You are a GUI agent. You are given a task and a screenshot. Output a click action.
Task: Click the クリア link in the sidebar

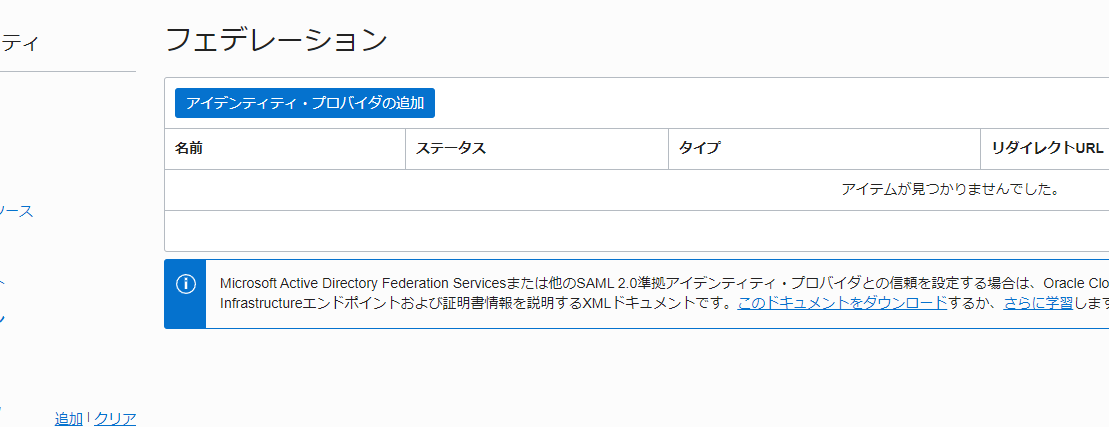pyautogui.click(x=115, y=419)
